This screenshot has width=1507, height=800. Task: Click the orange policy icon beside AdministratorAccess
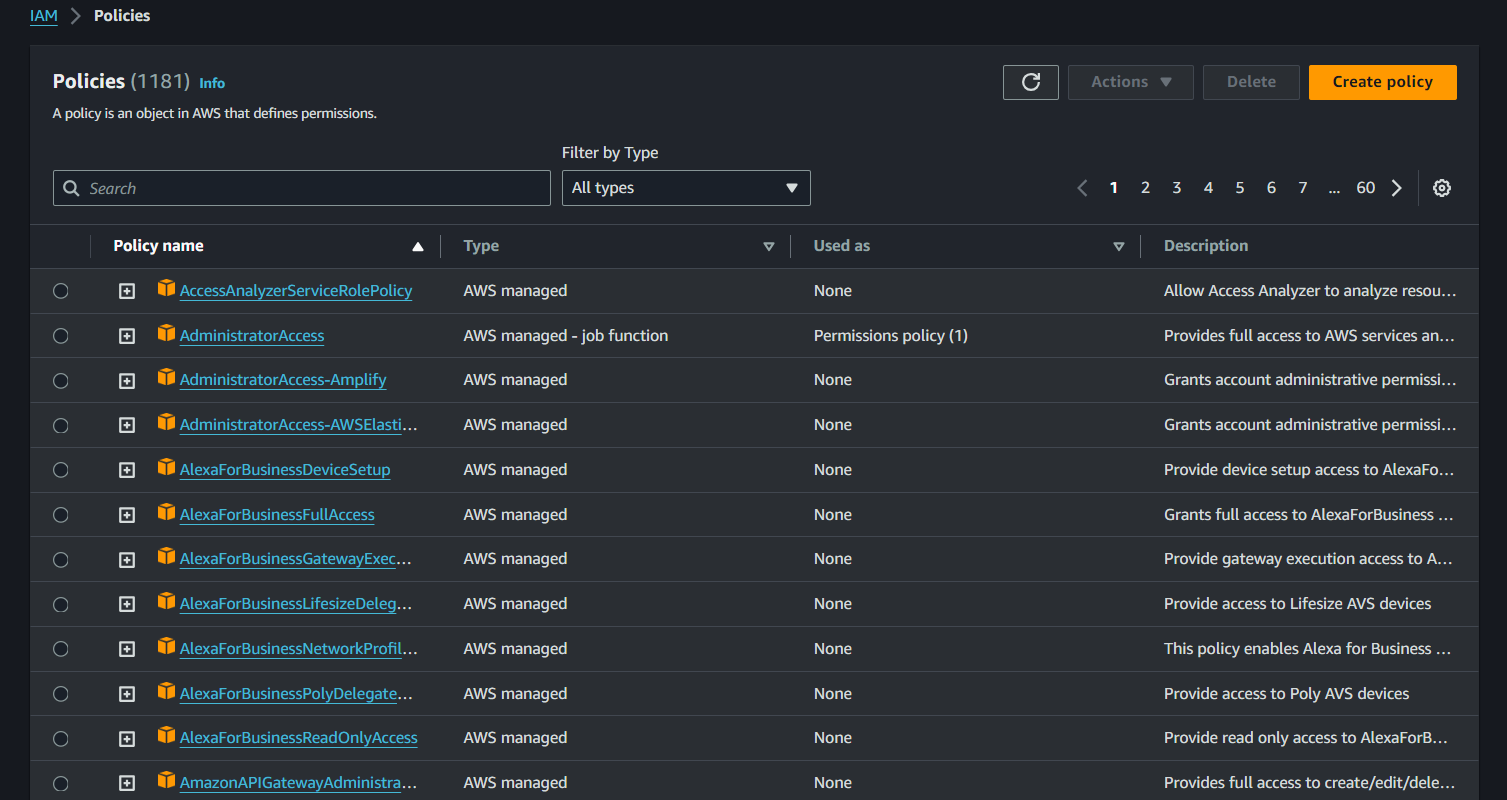(x=166, y=334)
